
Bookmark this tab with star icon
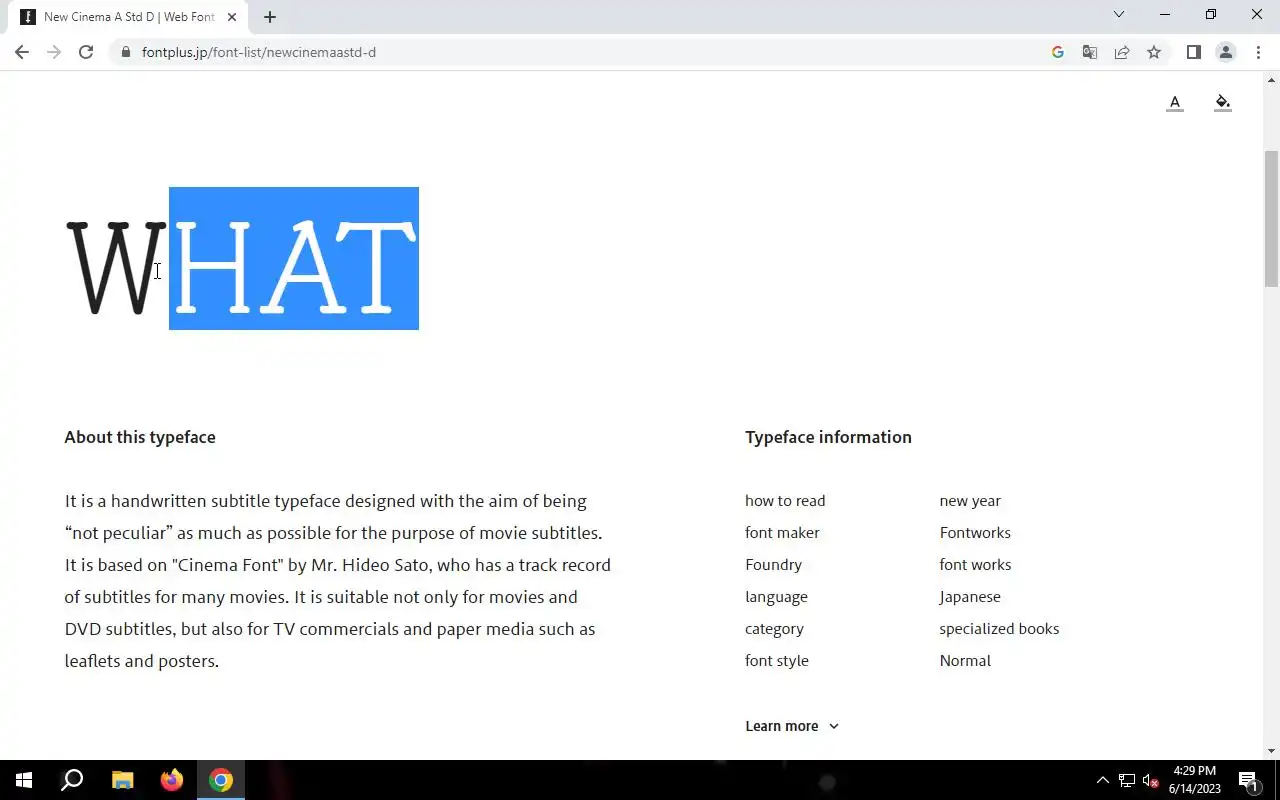coord(1154,52)
